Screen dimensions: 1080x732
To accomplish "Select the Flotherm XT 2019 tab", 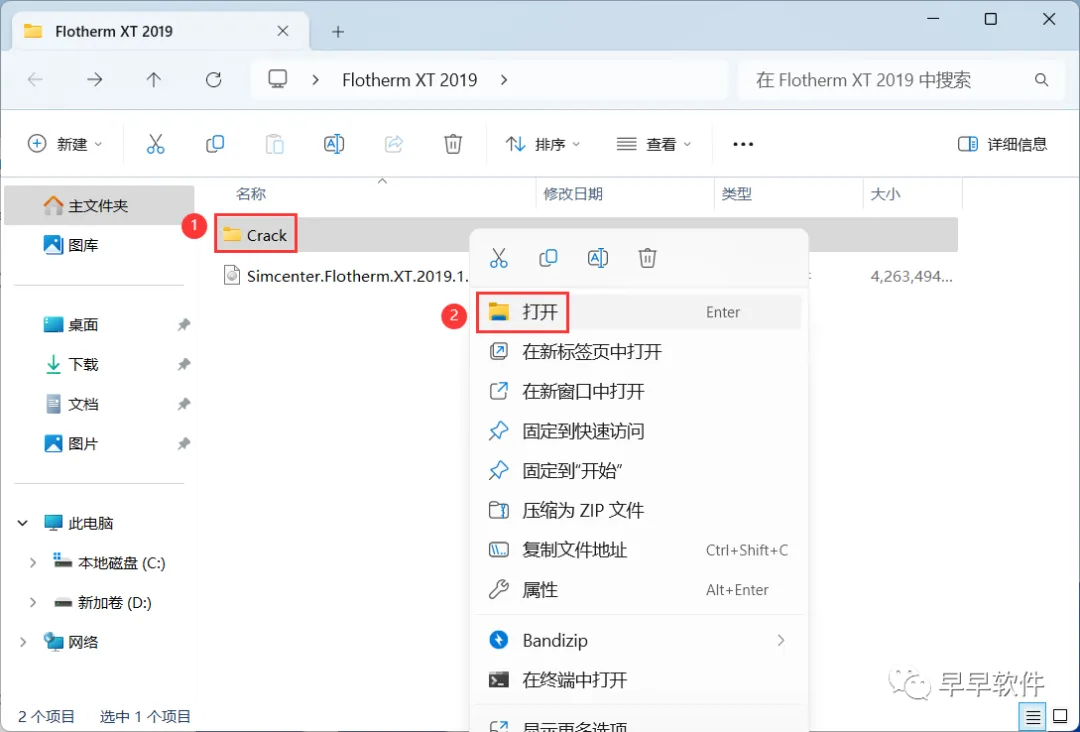I will 160,31.
